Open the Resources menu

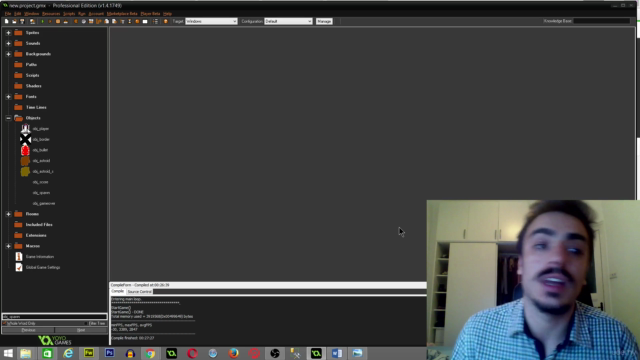click(51, 13)
